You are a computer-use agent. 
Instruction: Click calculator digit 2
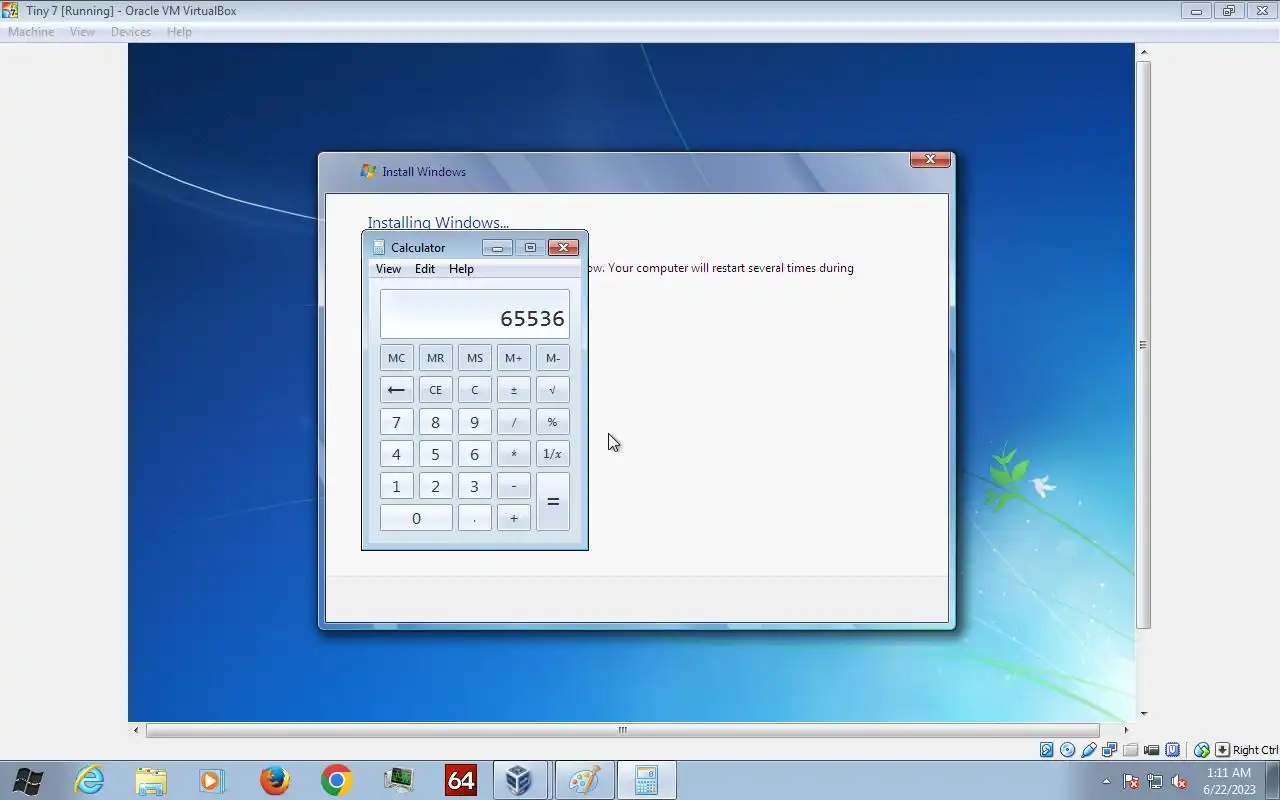coord(435,486)
